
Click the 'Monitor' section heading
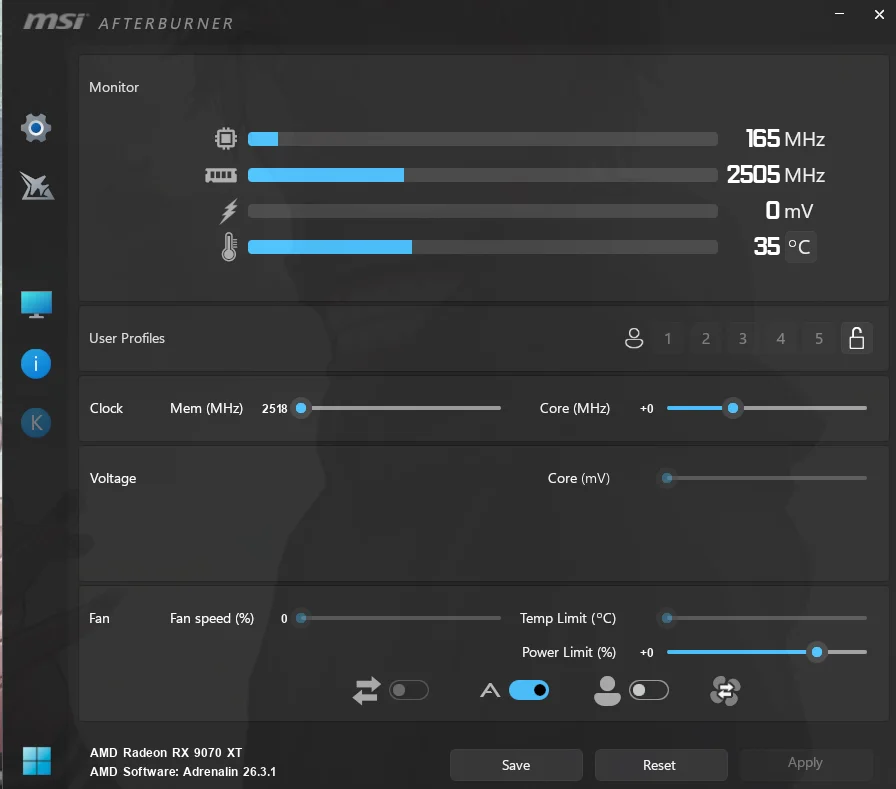(x=114, y=87)
